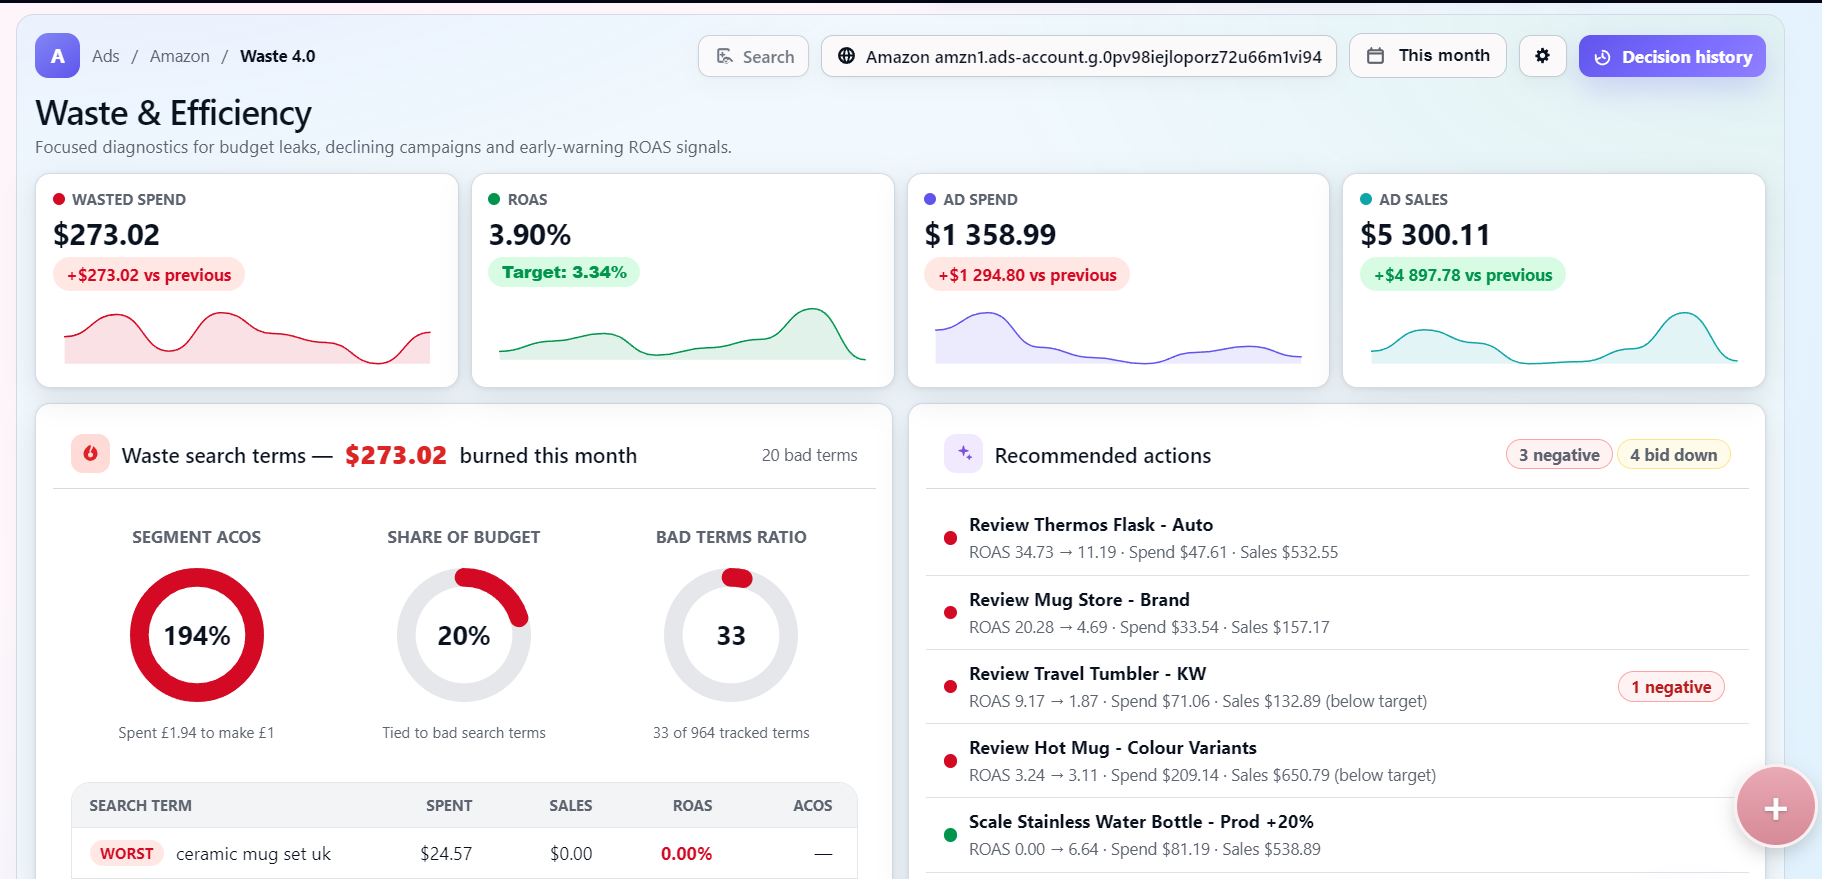Sort by the Sales column header

point(570,806)
